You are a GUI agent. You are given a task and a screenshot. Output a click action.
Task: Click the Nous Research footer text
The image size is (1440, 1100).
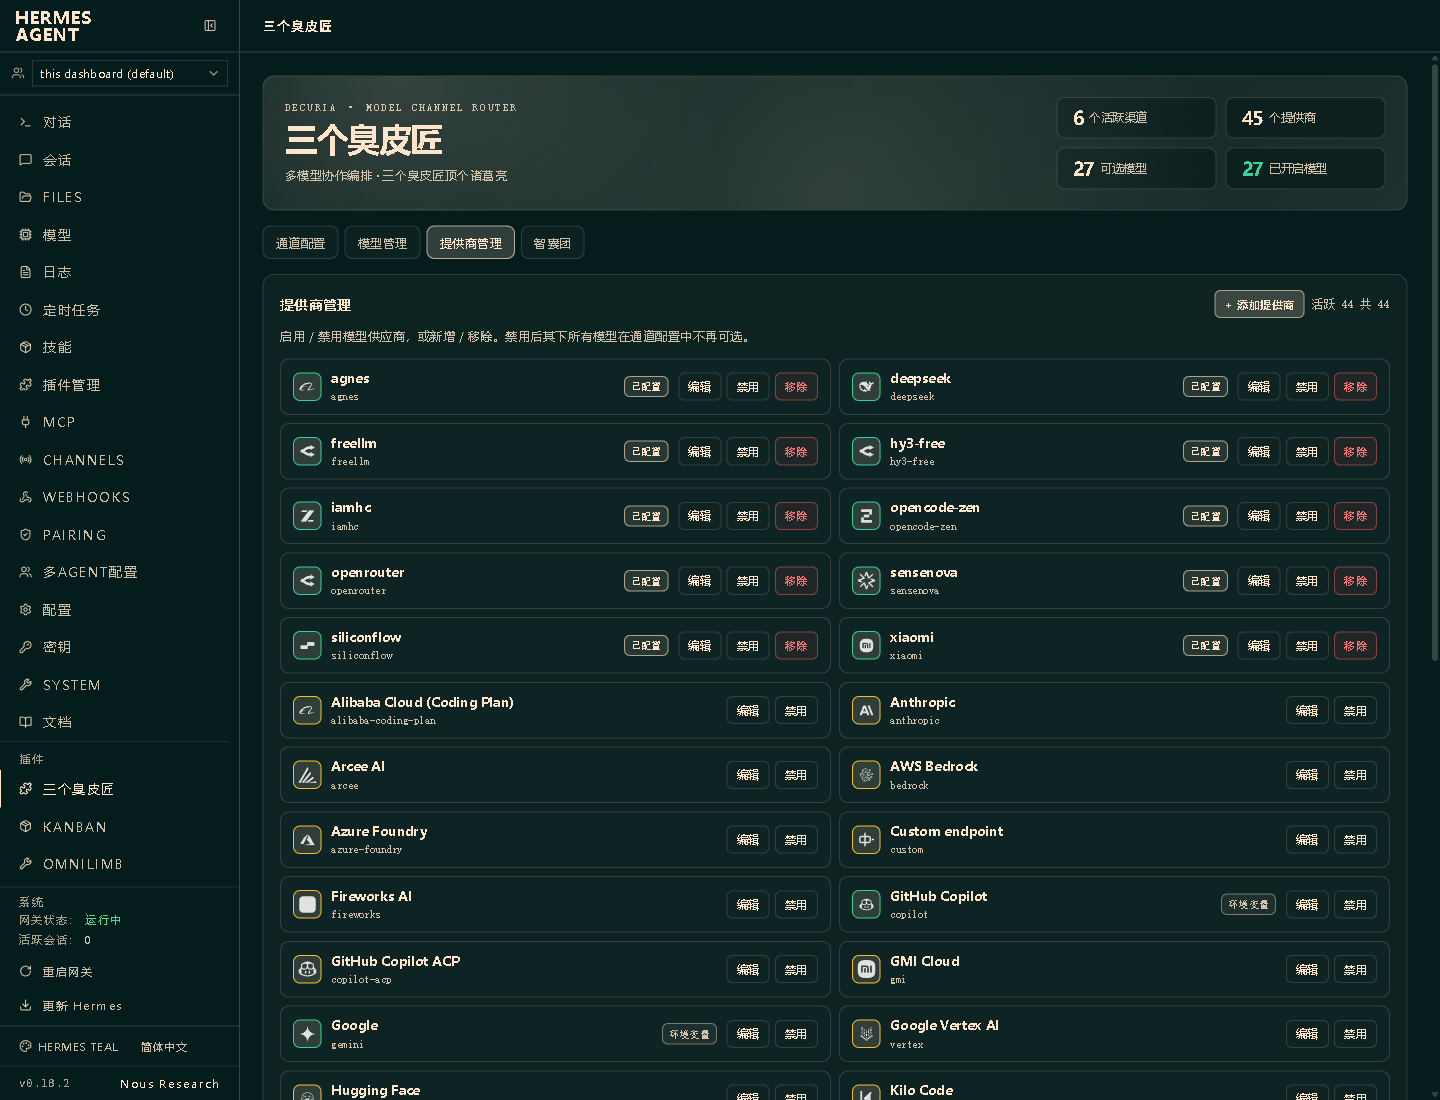point(170,1084)
